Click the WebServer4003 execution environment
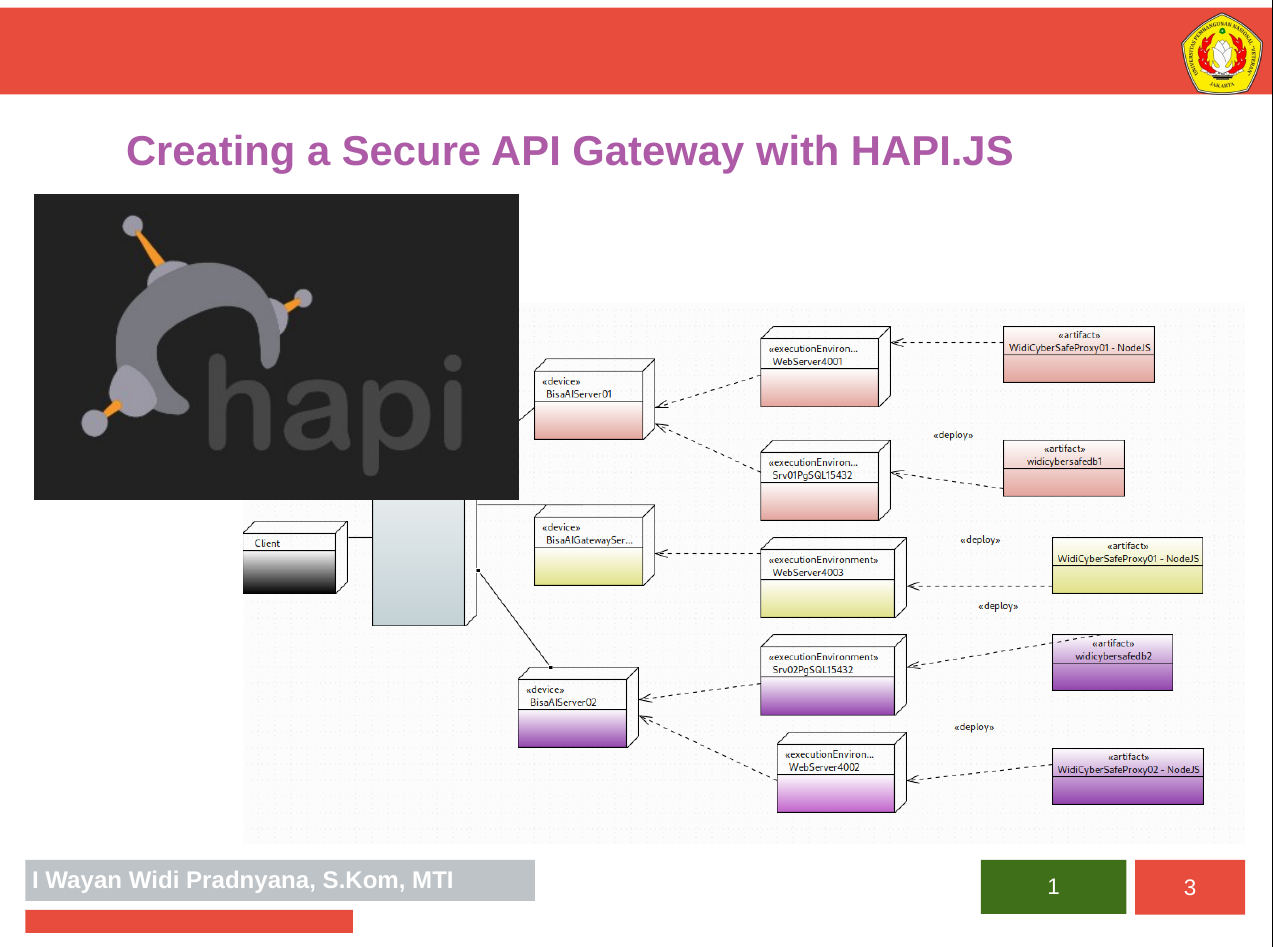The width and height of the screenshot is (1273, 947). (833, 578)
